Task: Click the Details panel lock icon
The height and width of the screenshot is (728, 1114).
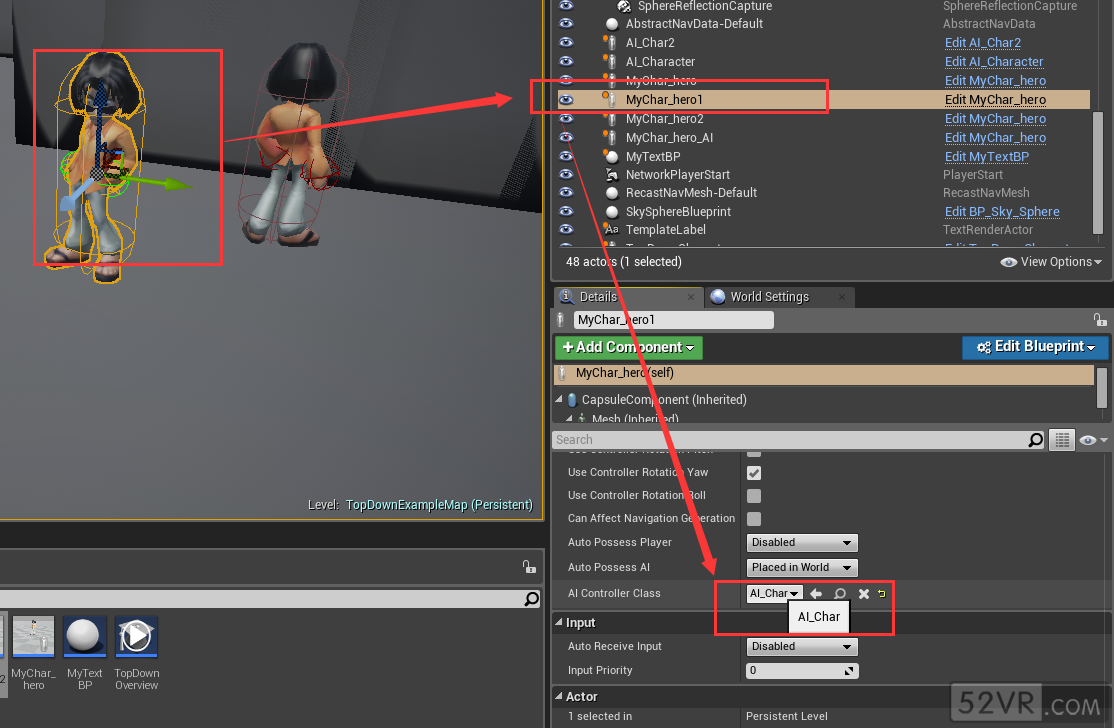Action: point(1100,320)
